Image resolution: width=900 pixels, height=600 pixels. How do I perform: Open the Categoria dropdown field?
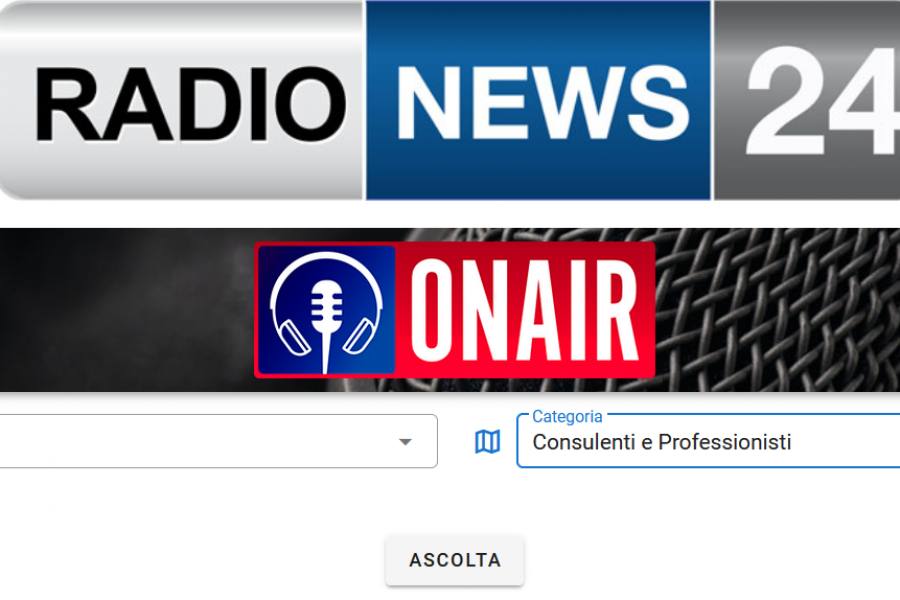click(708, 441)
